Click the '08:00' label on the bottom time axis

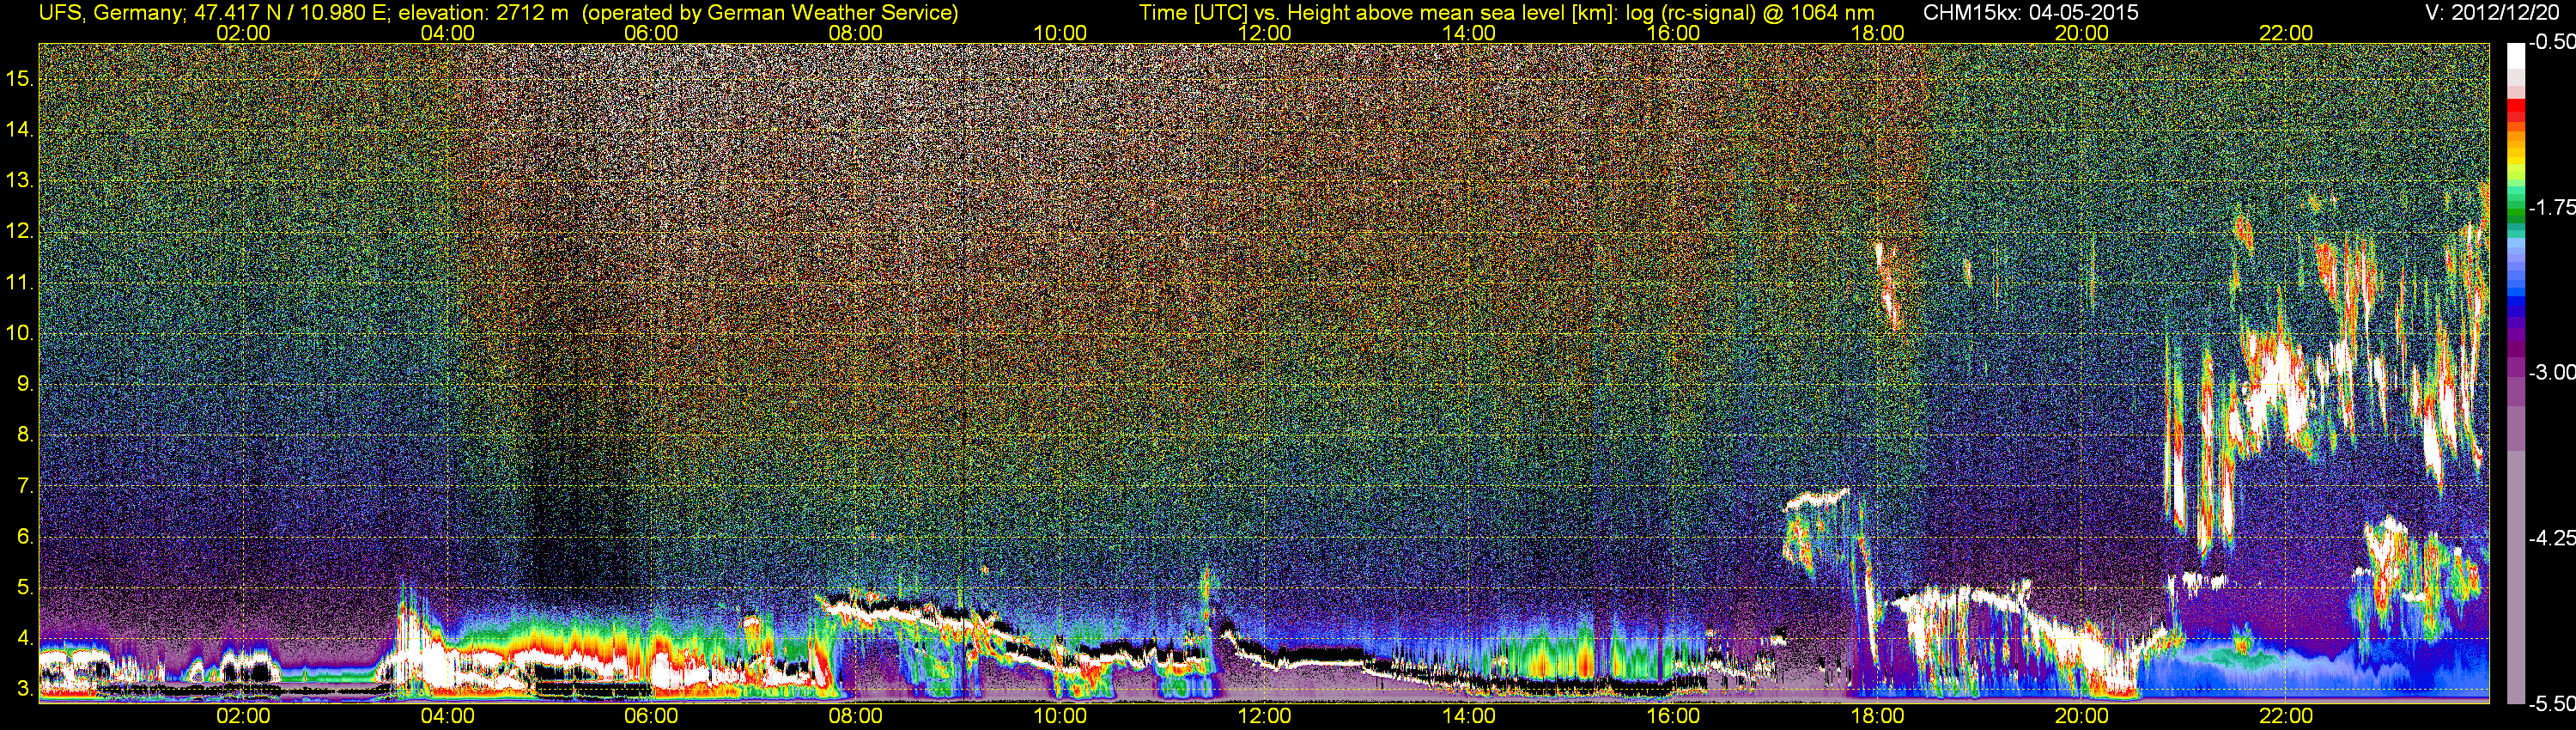856,716
